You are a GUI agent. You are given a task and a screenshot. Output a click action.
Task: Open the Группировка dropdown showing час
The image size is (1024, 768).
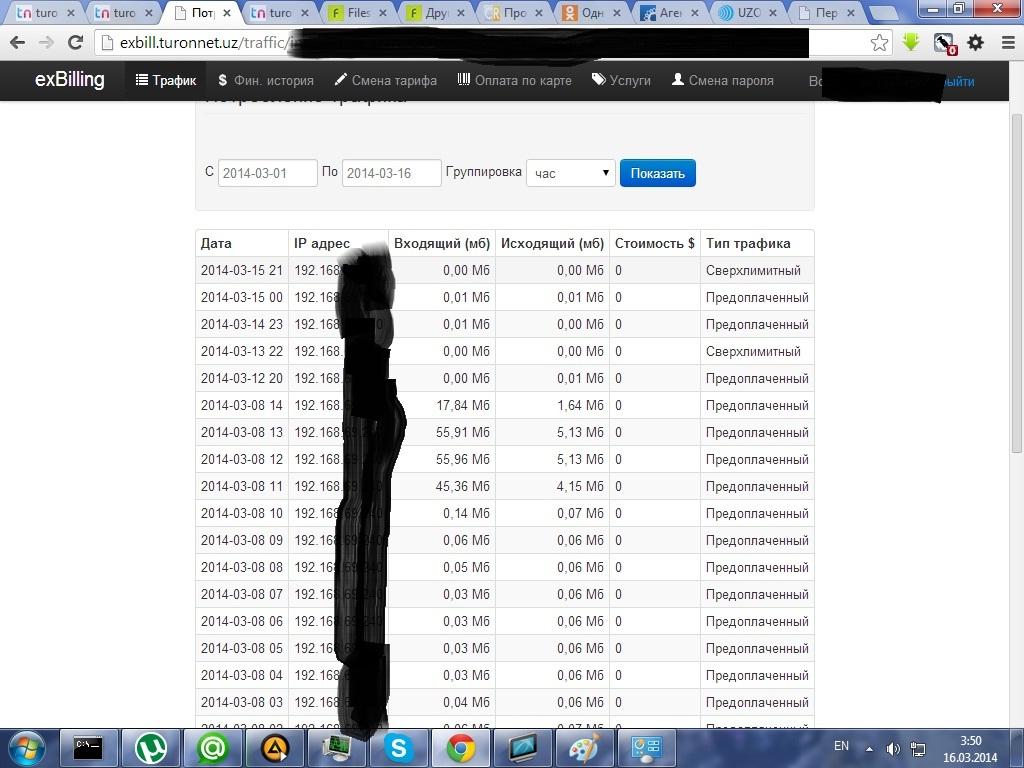[571, 173]
